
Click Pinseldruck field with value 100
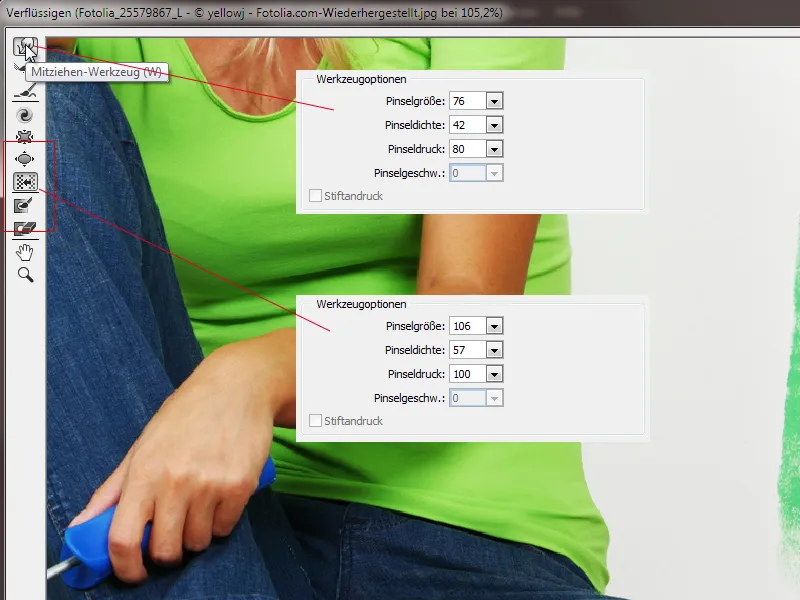click(x=468, y=374)
